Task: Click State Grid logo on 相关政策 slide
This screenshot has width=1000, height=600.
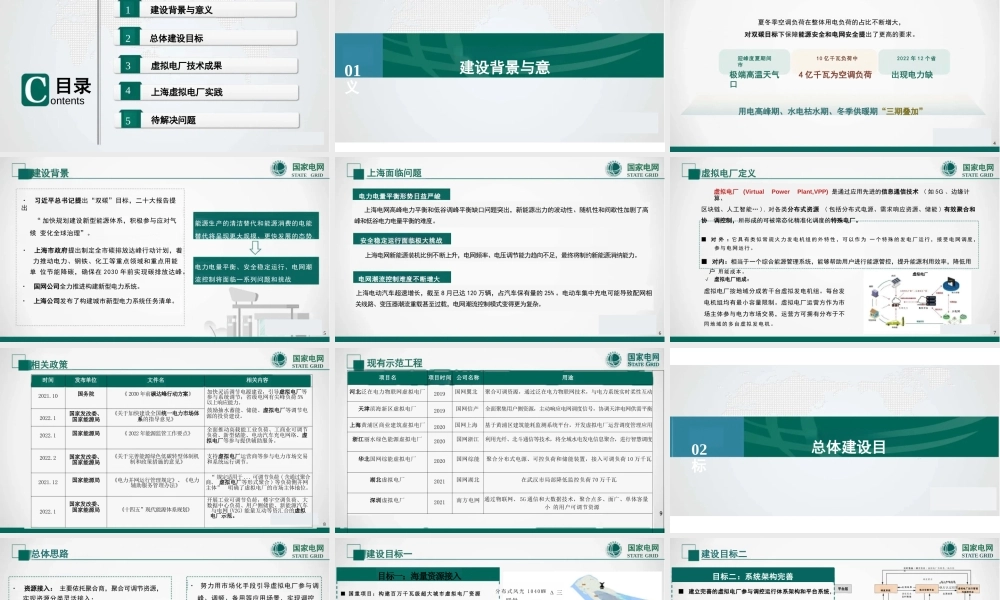Action: [x=298, y=360]
